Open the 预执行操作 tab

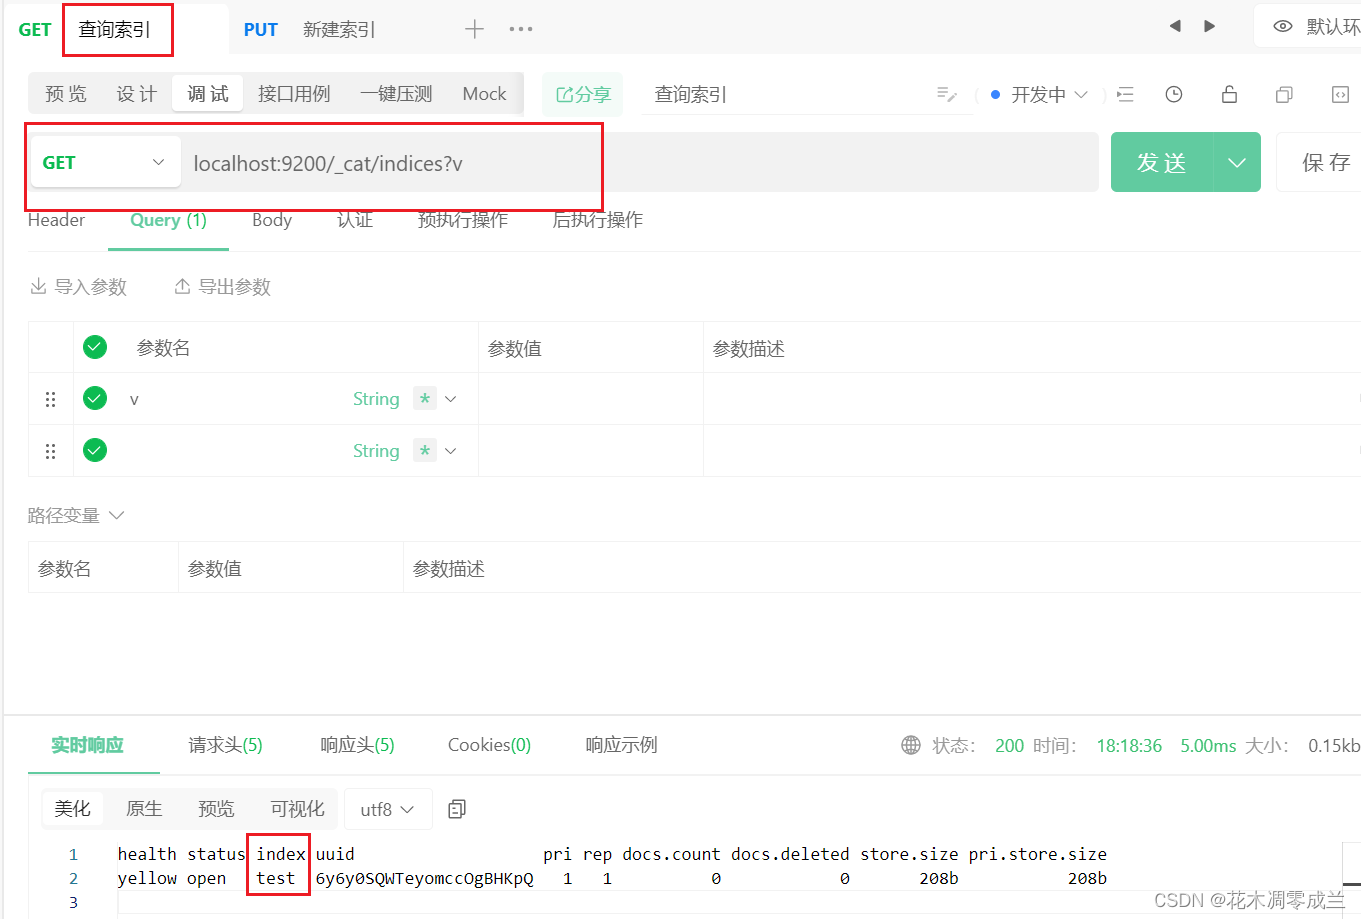[463, 220]
